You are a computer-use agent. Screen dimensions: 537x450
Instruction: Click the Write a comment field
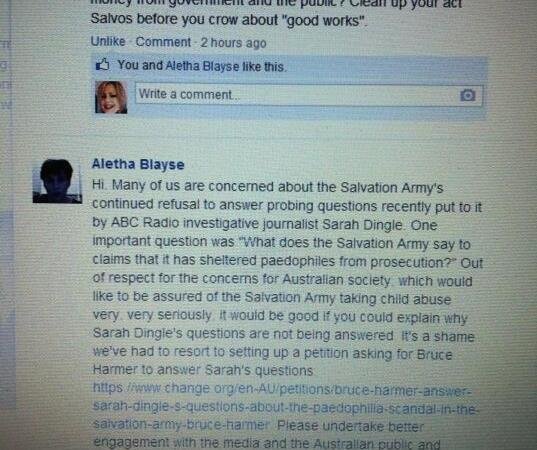(309, 95)
